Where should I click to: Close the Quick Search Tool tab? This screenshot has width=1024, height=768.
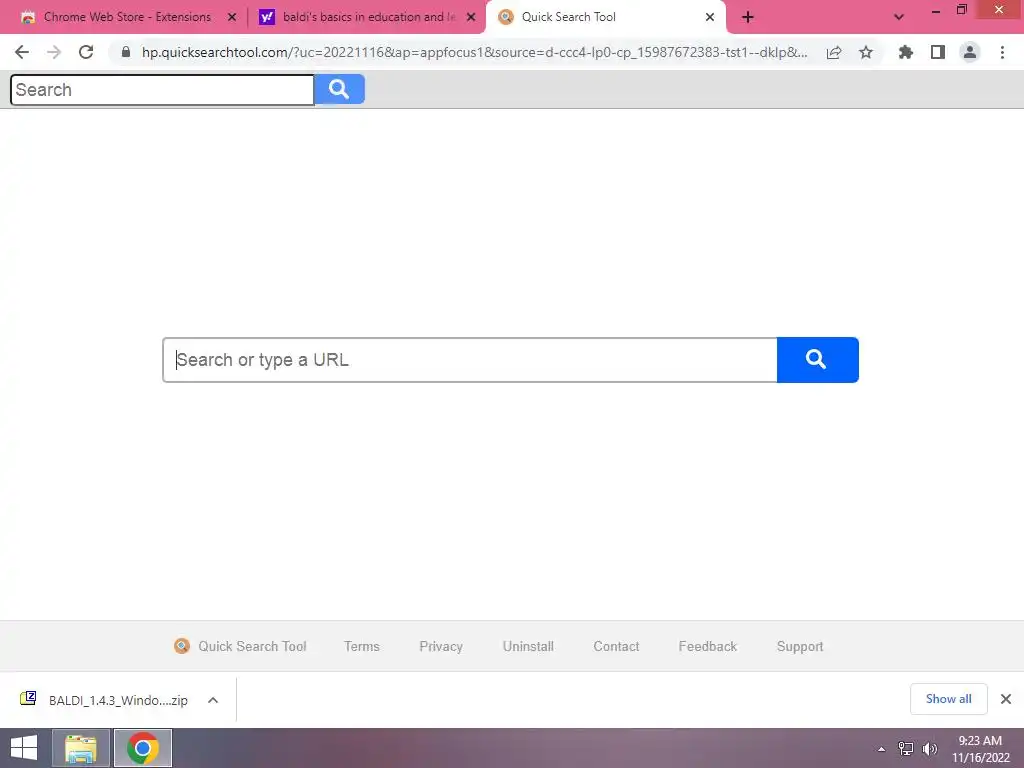click(710, 17)
